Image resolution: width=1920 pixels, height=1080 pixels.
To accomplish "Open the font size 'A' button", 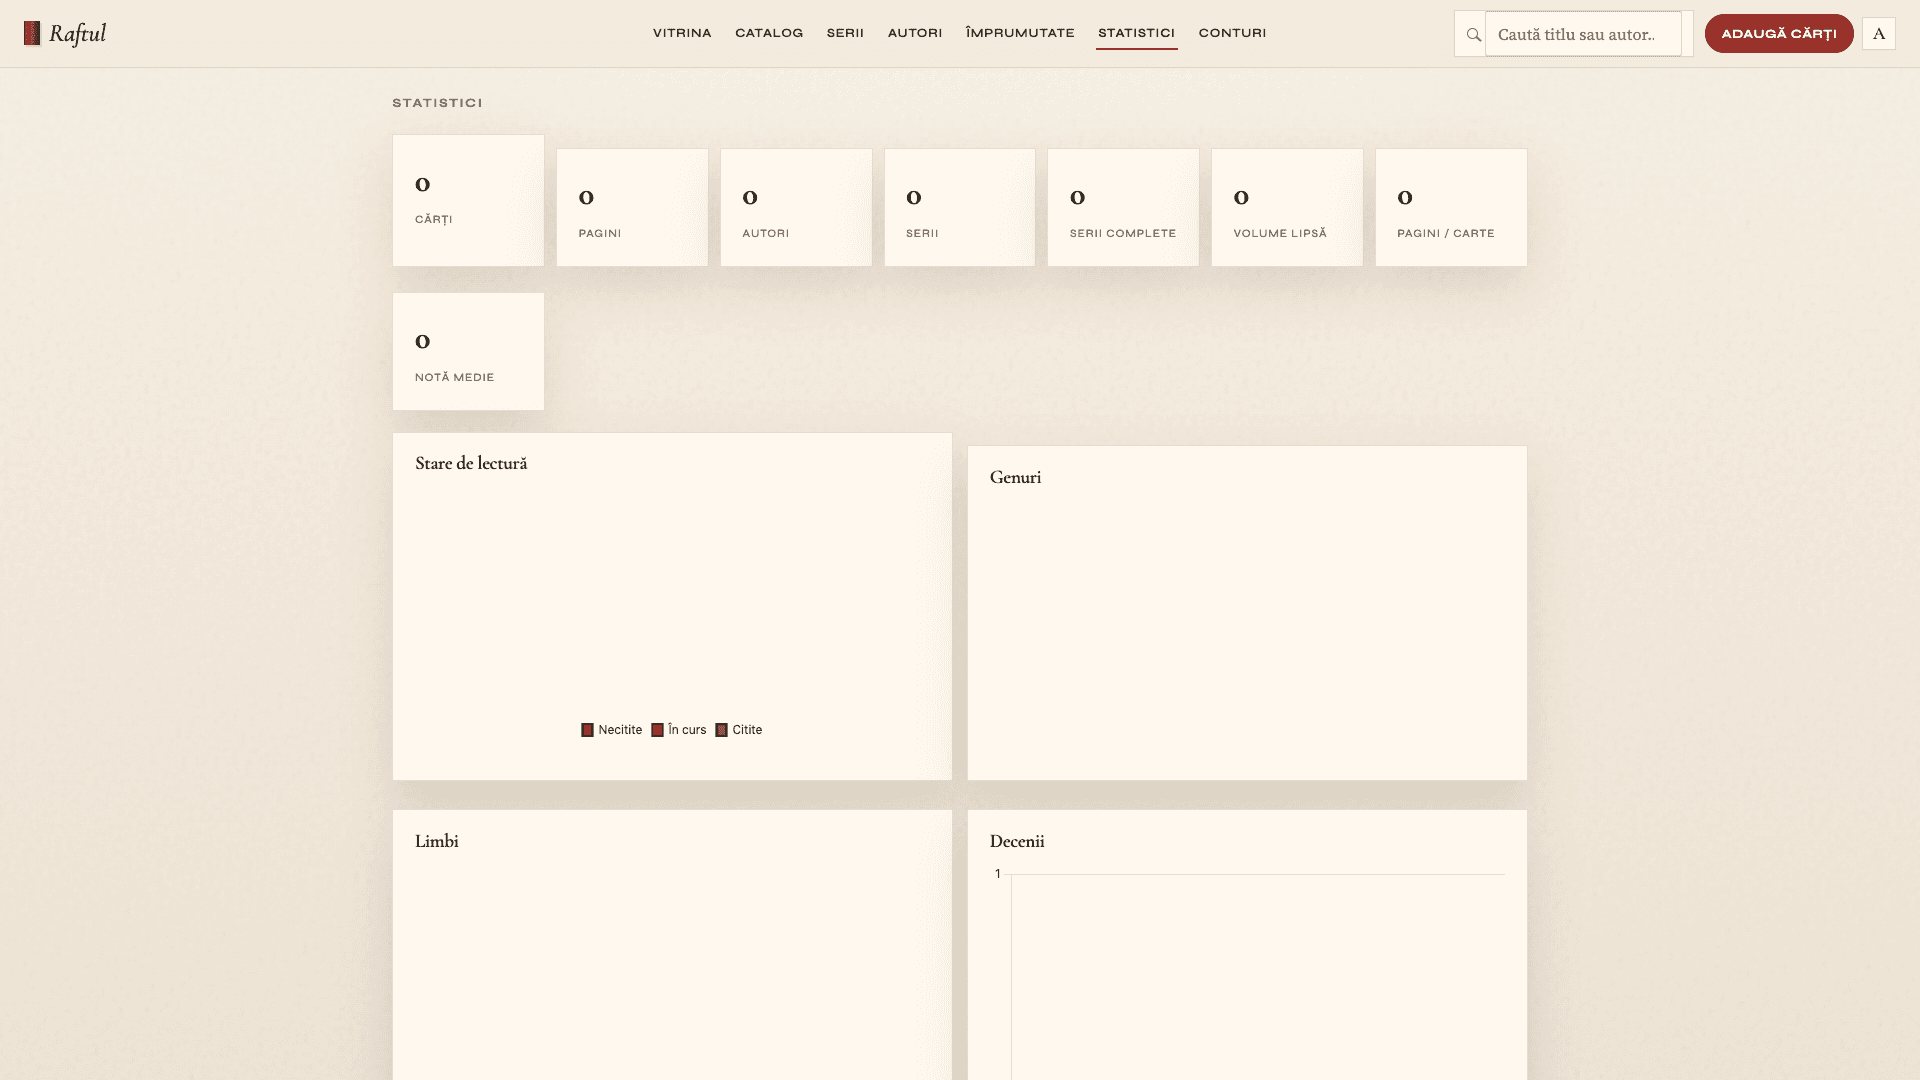I will (x=1878, y=34).
